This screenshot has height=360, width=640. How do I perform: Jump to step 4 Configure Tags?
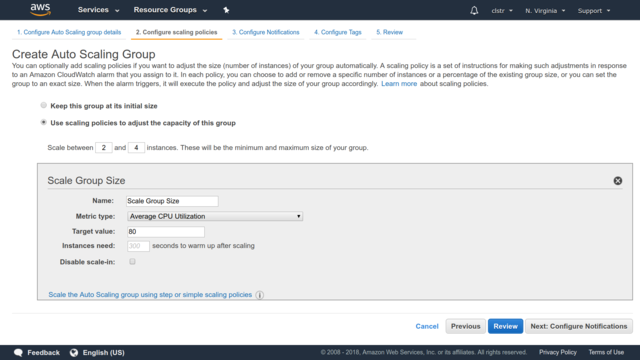[x=338, y=32]
